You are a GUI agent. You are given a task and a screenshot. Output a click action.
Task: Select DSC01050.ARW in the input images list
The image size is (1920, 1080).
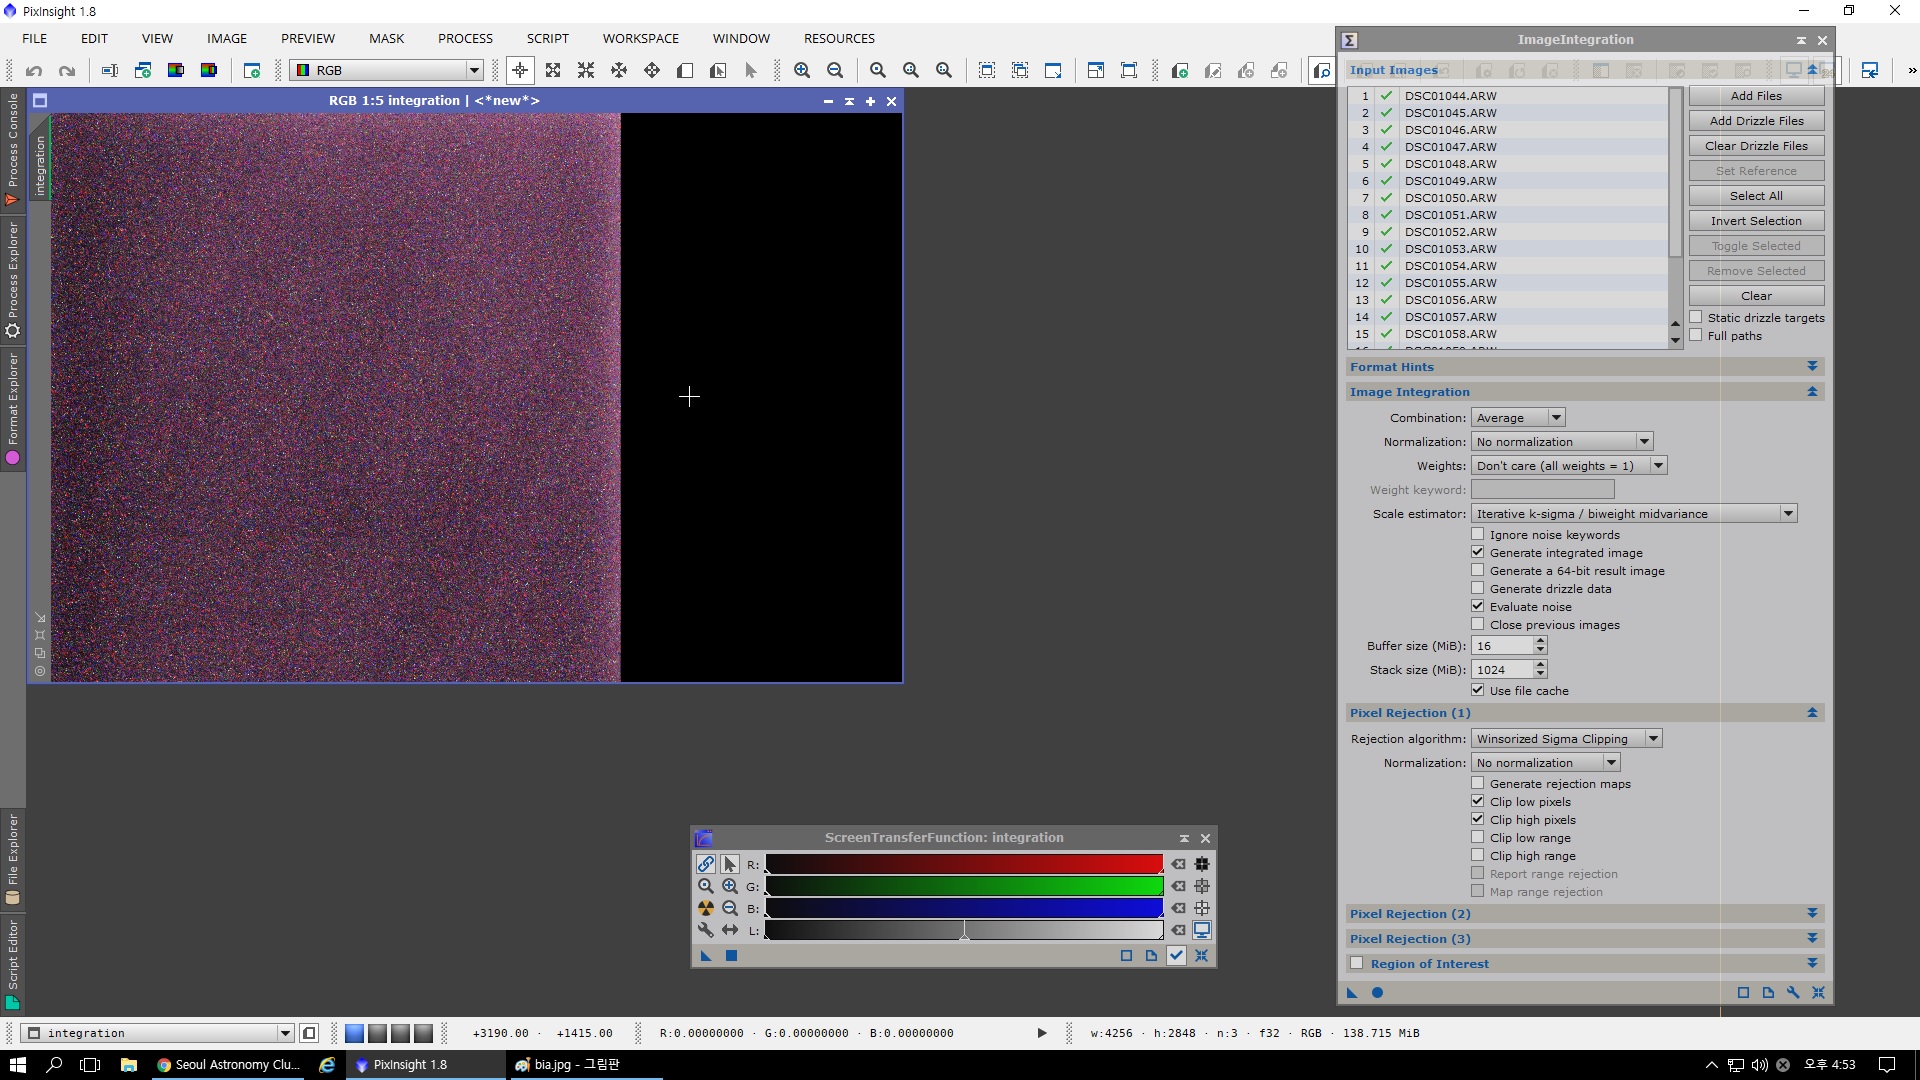click(x=1508, y=198)
